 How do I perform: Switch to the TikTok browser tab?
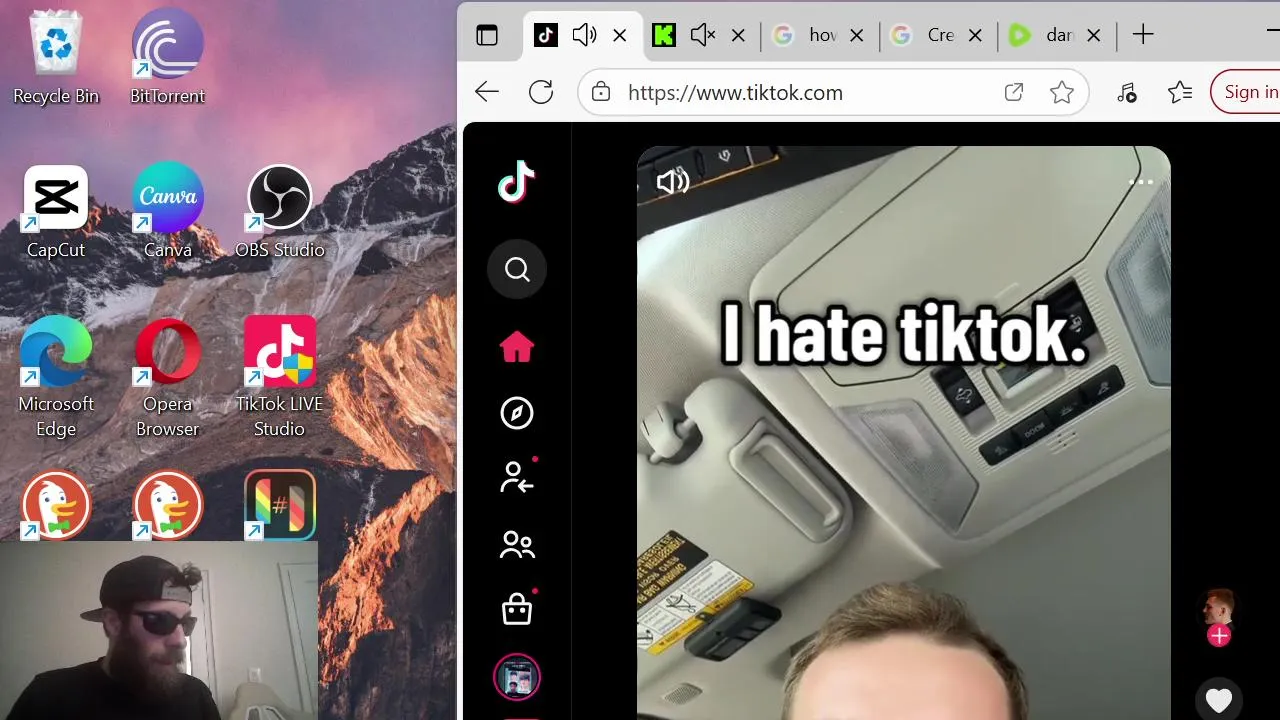click(x=546, y=35)
